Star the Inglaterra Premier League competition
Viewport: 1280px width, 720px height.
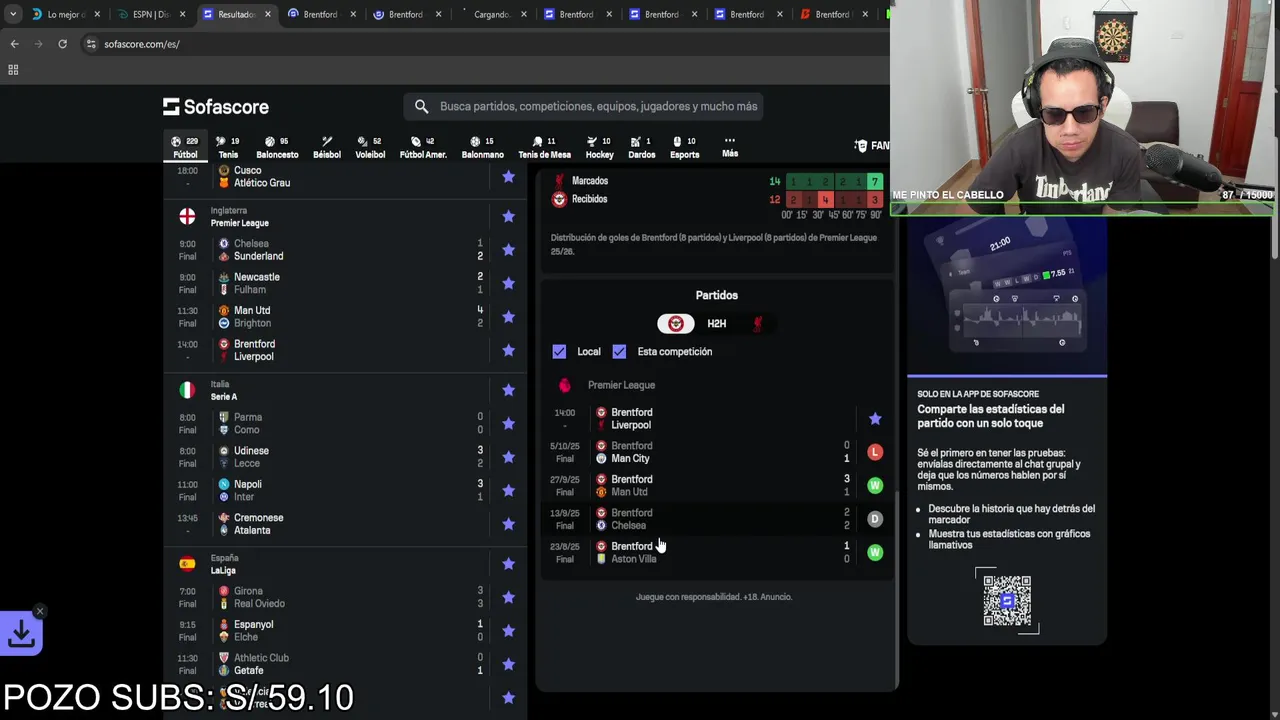pyautogui.click(x=508, y=216)
